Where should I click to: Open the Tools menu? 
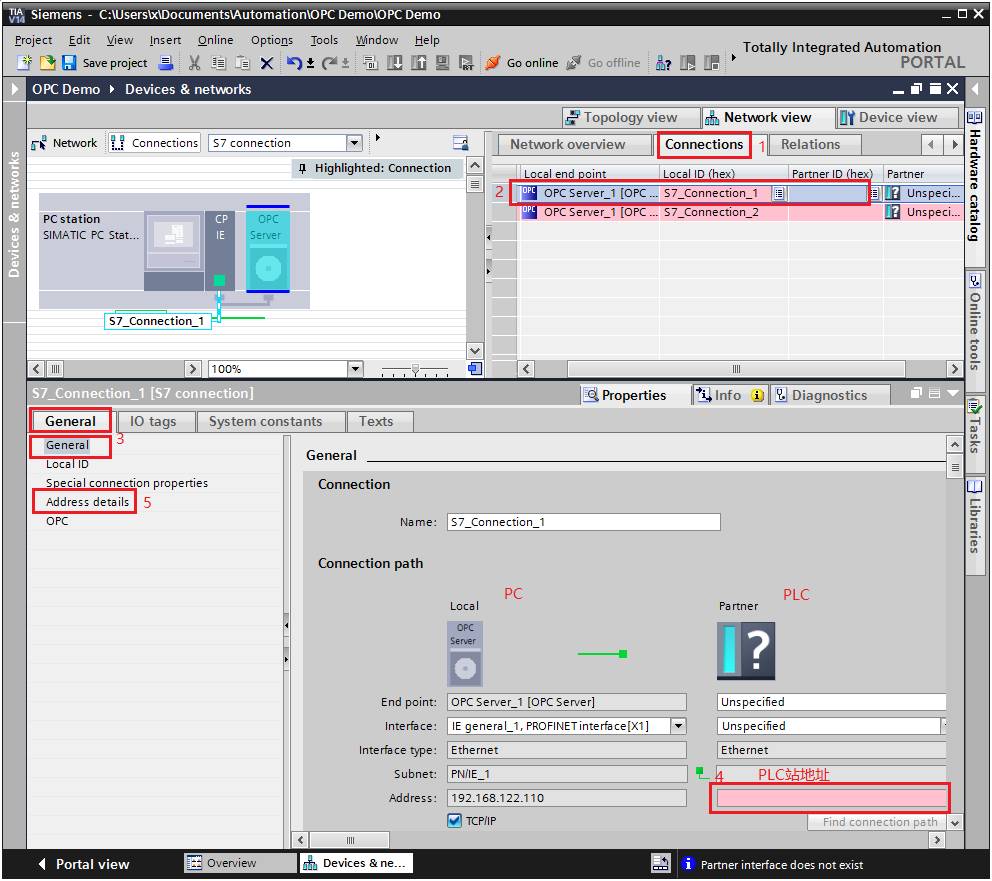[x=324, y=40]
